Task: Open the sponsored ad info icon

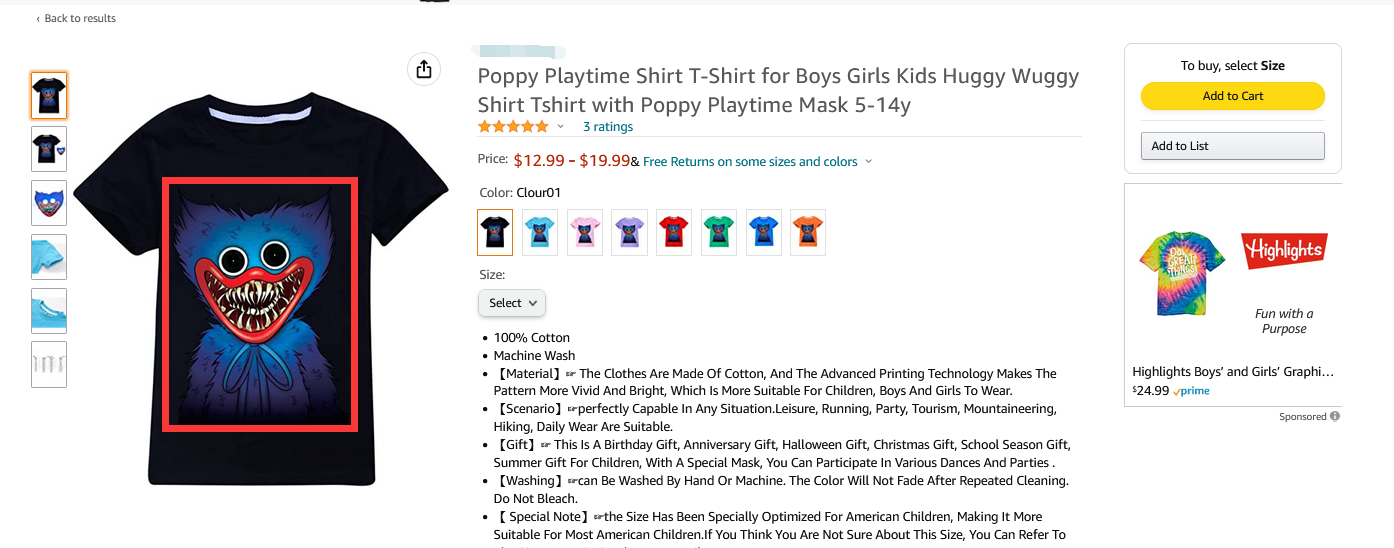Action: (x=1336, y=417)
